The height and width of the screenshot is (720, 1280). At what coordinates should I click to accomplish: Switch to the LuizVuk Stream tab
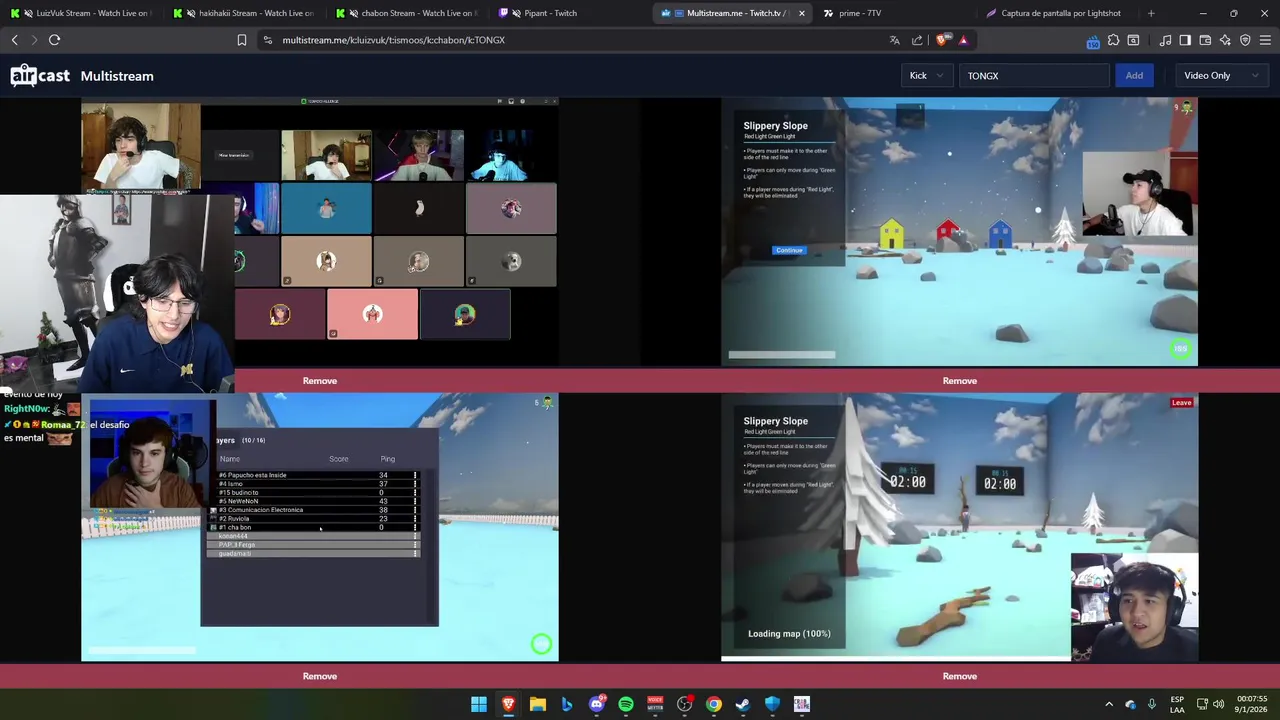[82, 13]
